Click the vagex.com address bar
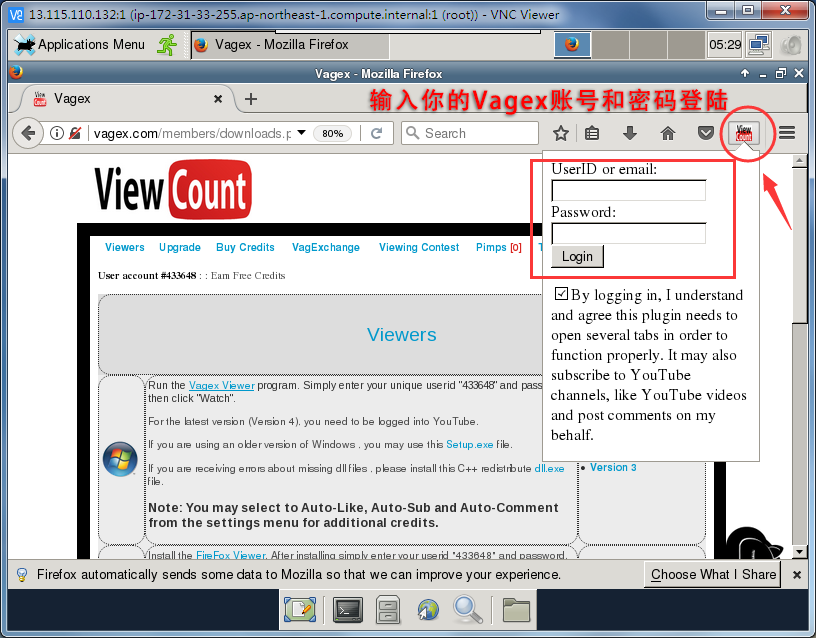The image size is (816, 638). pyautogui.click(x=192, y=133)
